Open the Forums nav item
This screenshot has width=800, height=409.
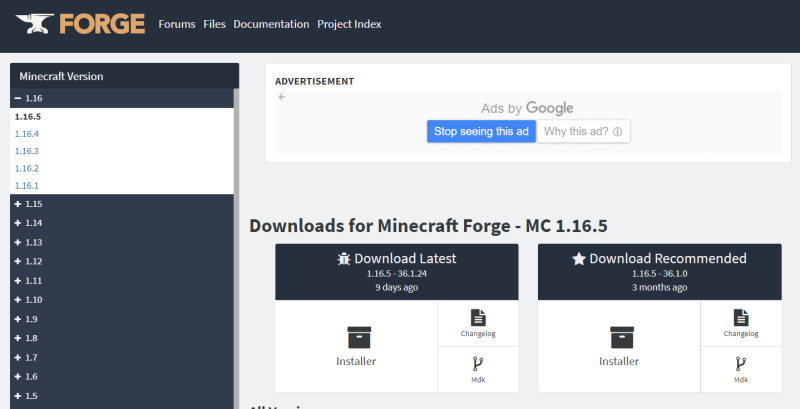pyautogui.click(x=177, y=24)
